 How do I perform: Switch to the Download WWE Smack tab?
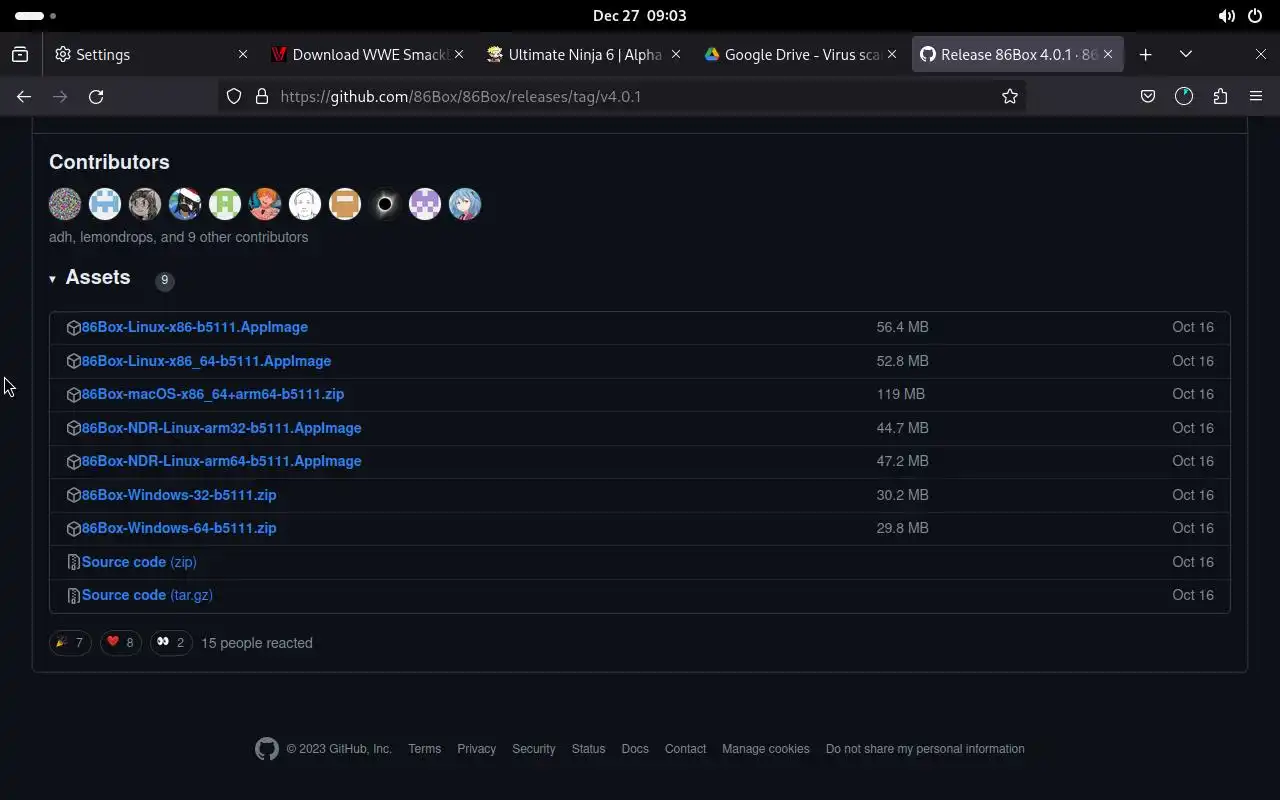(368, 54)
